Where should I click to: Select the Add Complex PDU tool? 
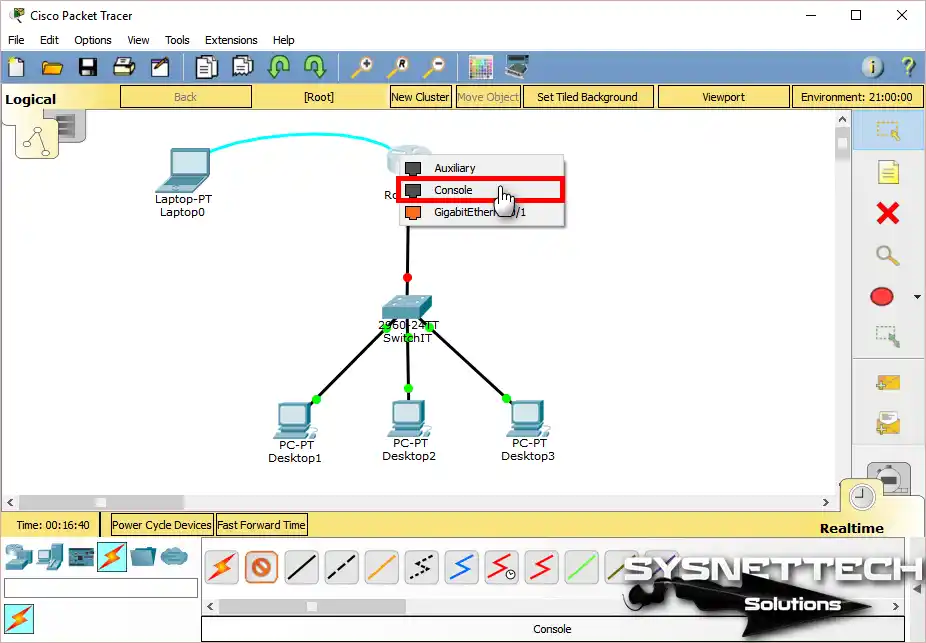pos(889,424)
